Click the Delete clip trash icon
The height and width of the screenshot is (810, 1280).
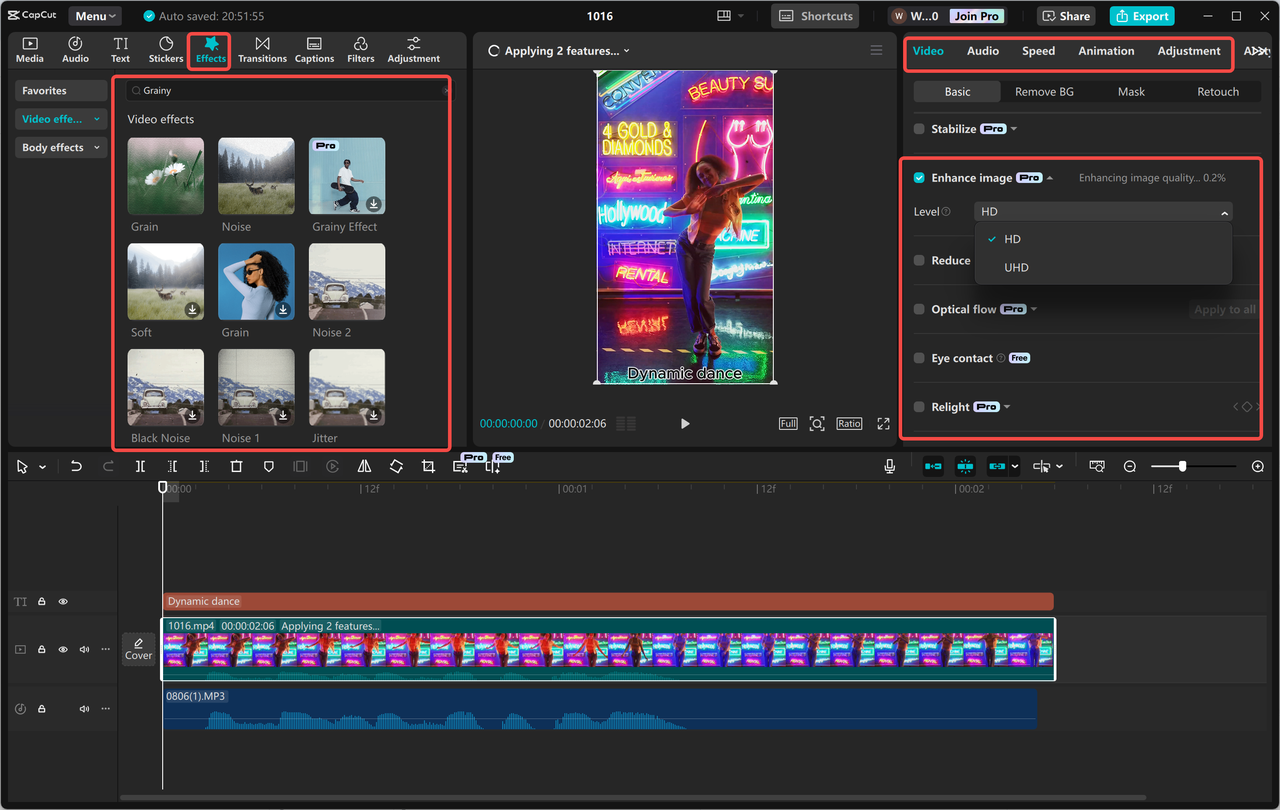(x=236, y=467)
